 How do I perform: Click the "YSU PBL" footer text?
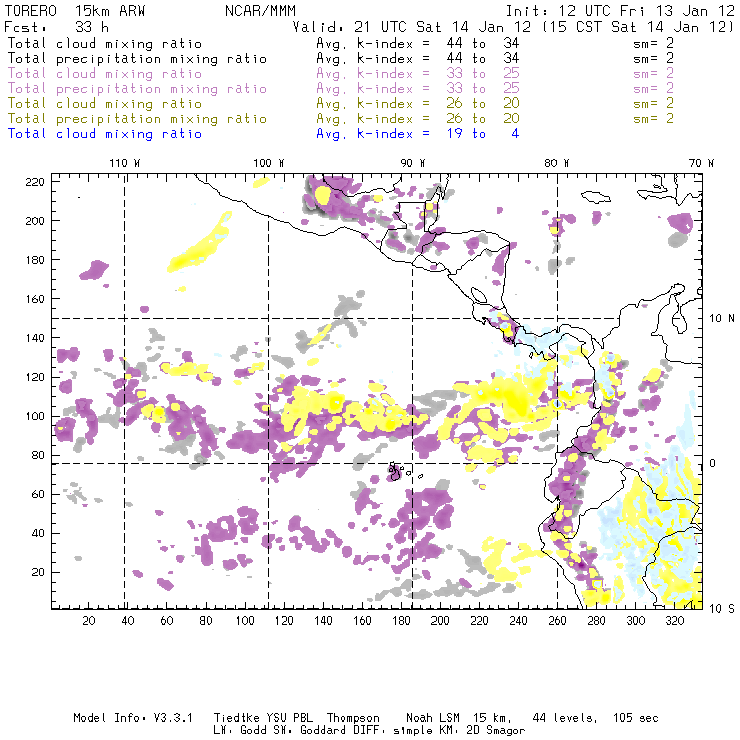pos(289,718)
